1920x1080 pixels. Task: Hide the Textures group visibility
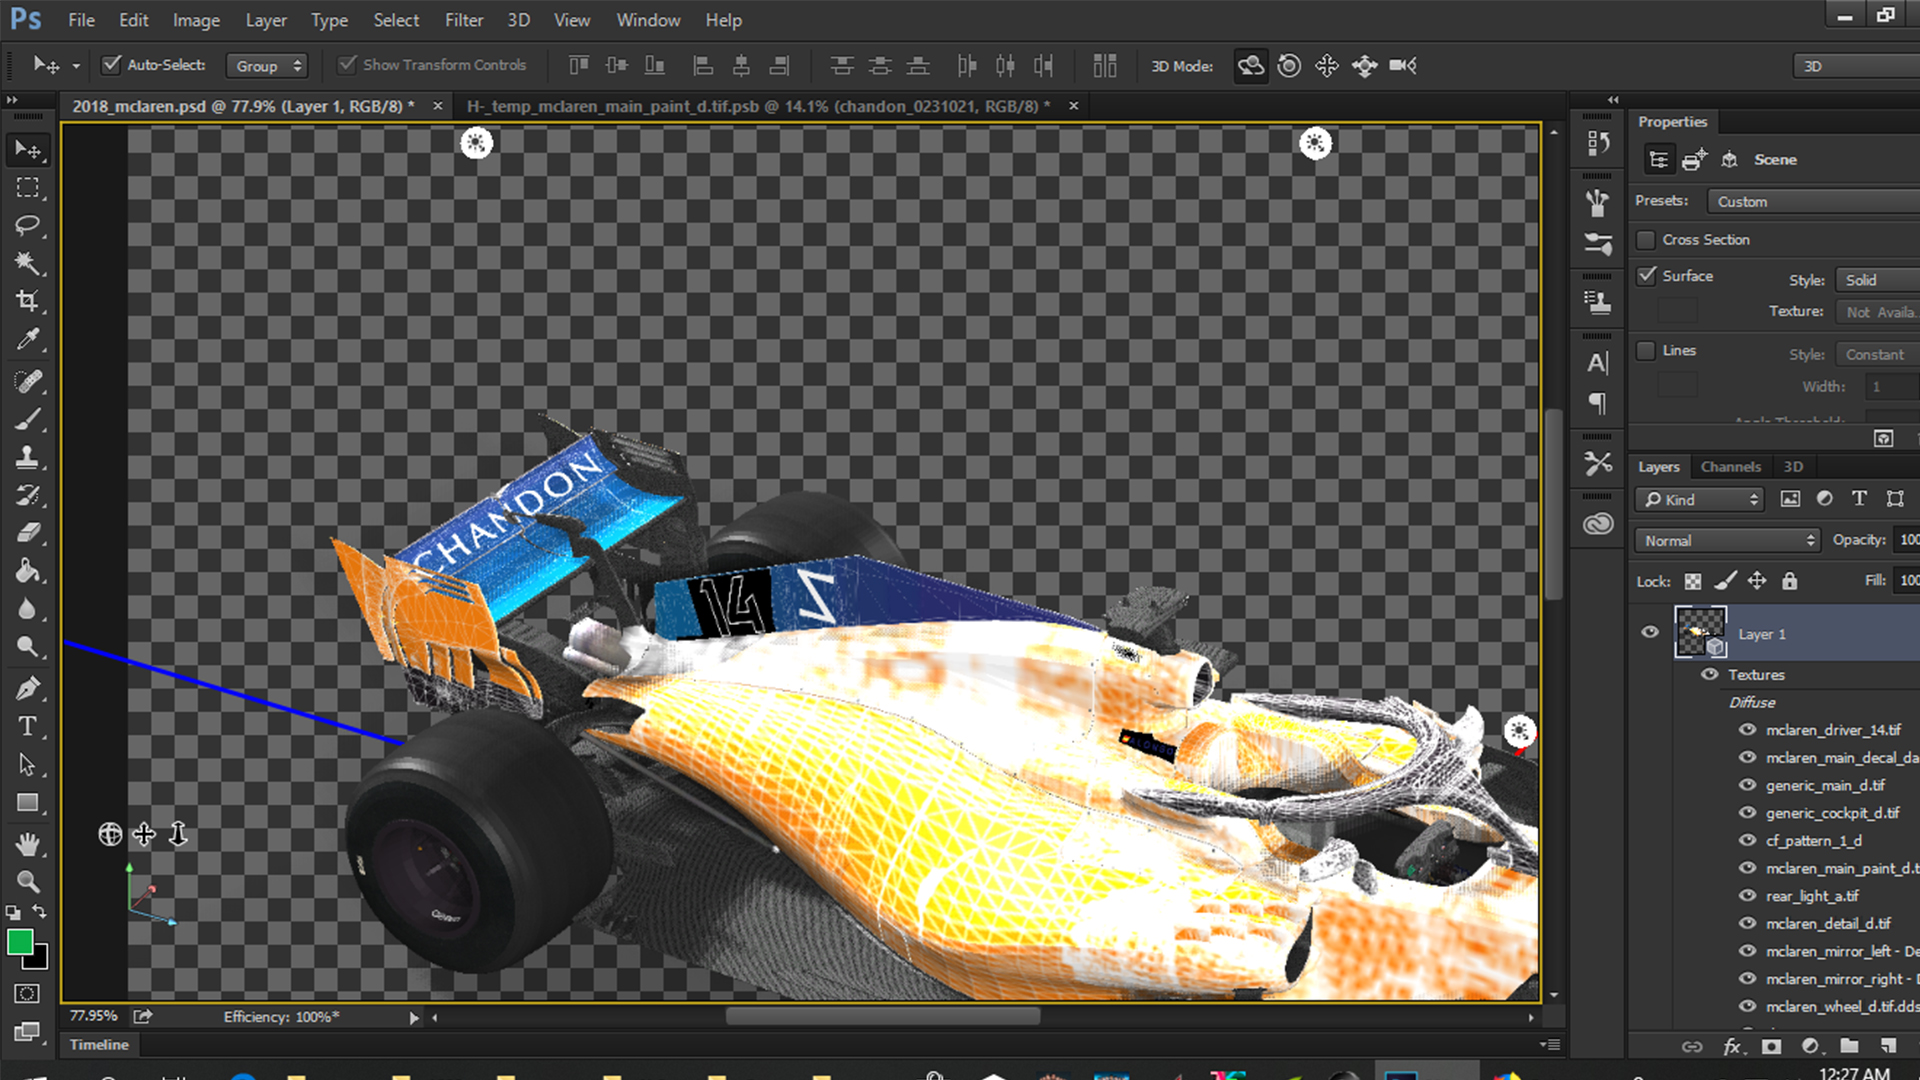[x=1710, y=675]
